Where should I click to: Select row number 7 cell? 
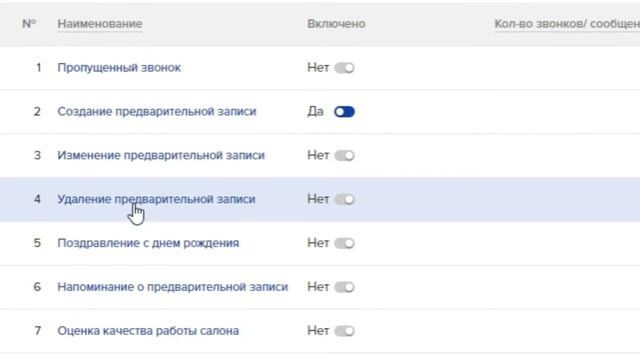[37, 331]
